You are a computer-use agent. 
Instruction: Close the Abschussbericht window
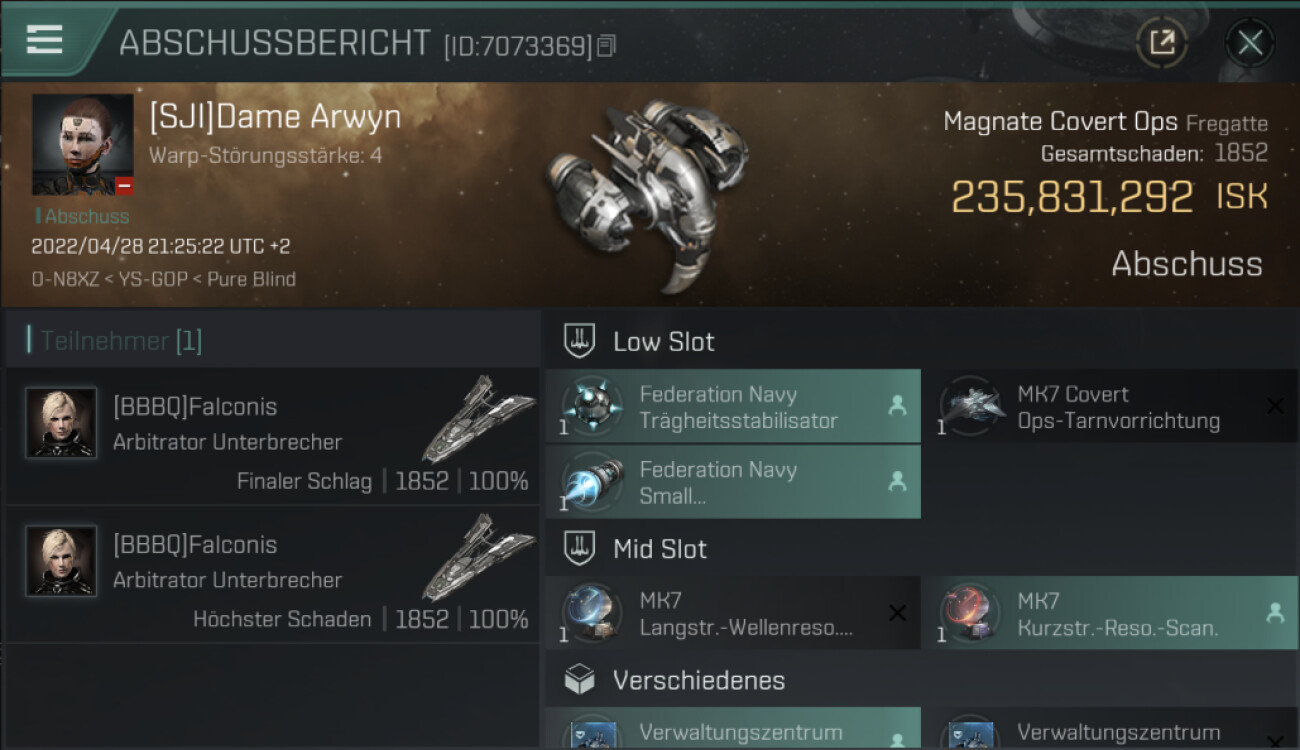[1249, 43]
